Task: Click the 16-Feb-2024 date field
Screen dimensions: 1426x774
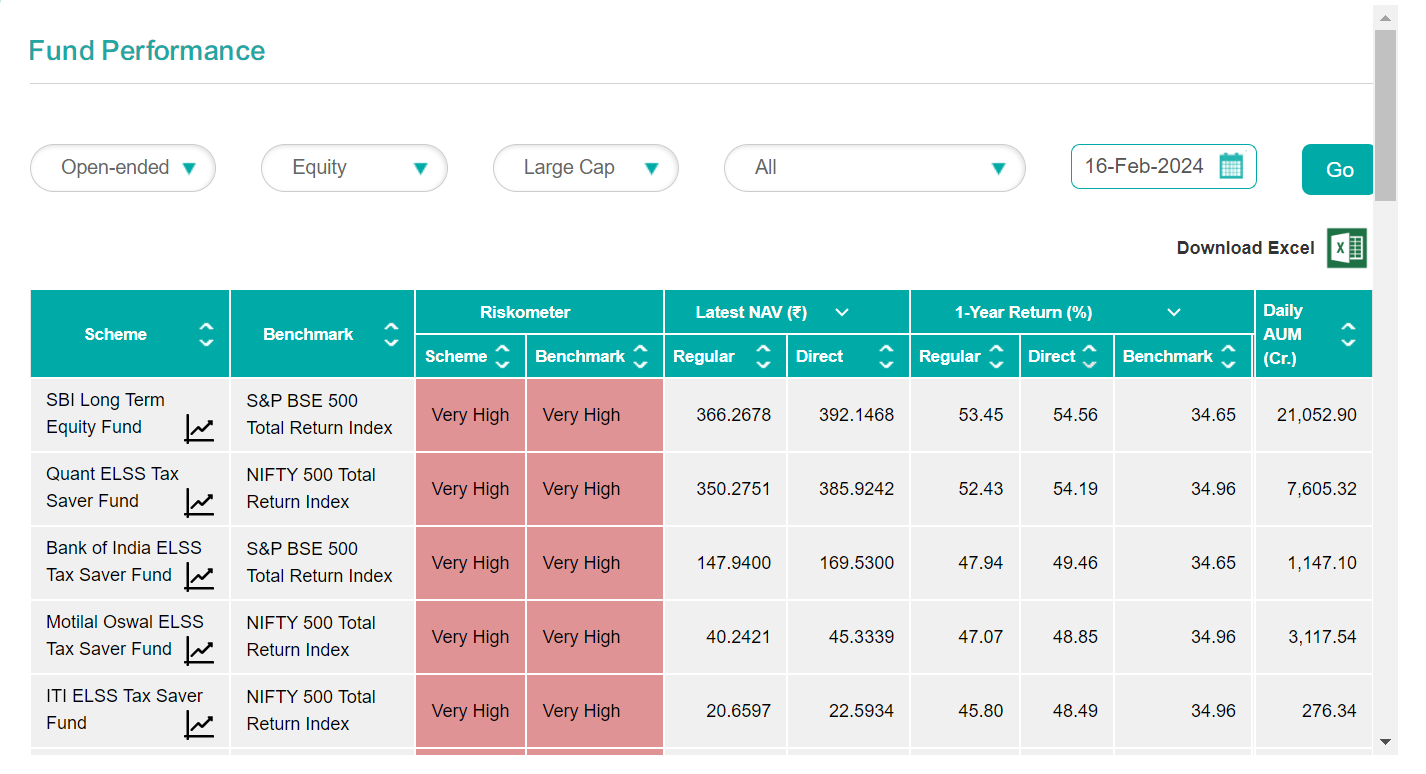Action: pos(1164,167)
